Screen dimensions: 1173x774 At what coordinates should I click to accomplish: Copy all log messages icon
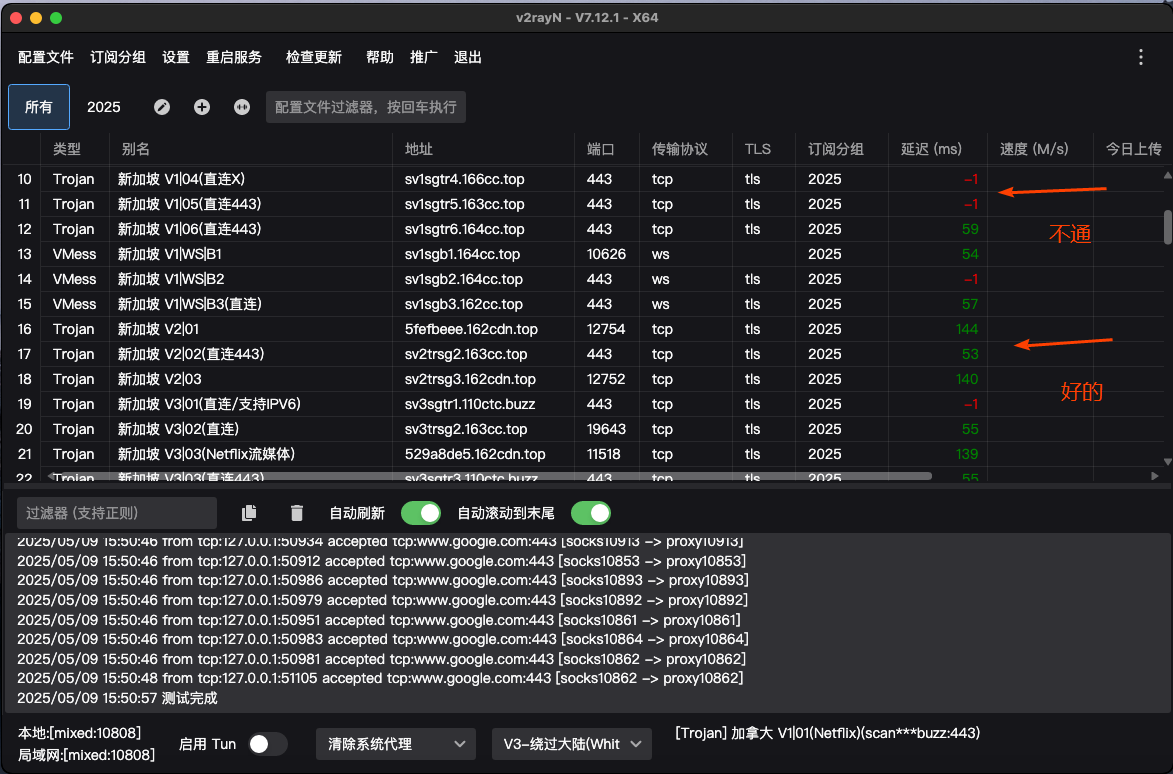pyautogui.click(x=249, y=513)
